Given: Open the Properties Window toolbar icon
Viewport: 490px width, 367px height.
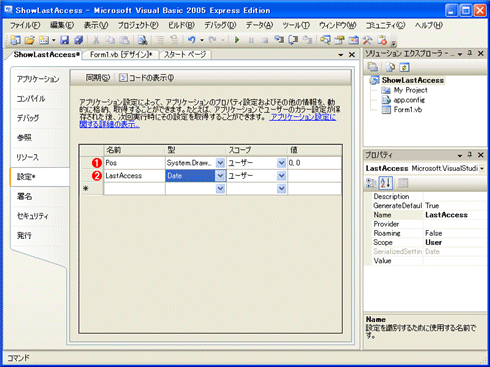Looking at the screenshot, I should (x=339, y=40).
